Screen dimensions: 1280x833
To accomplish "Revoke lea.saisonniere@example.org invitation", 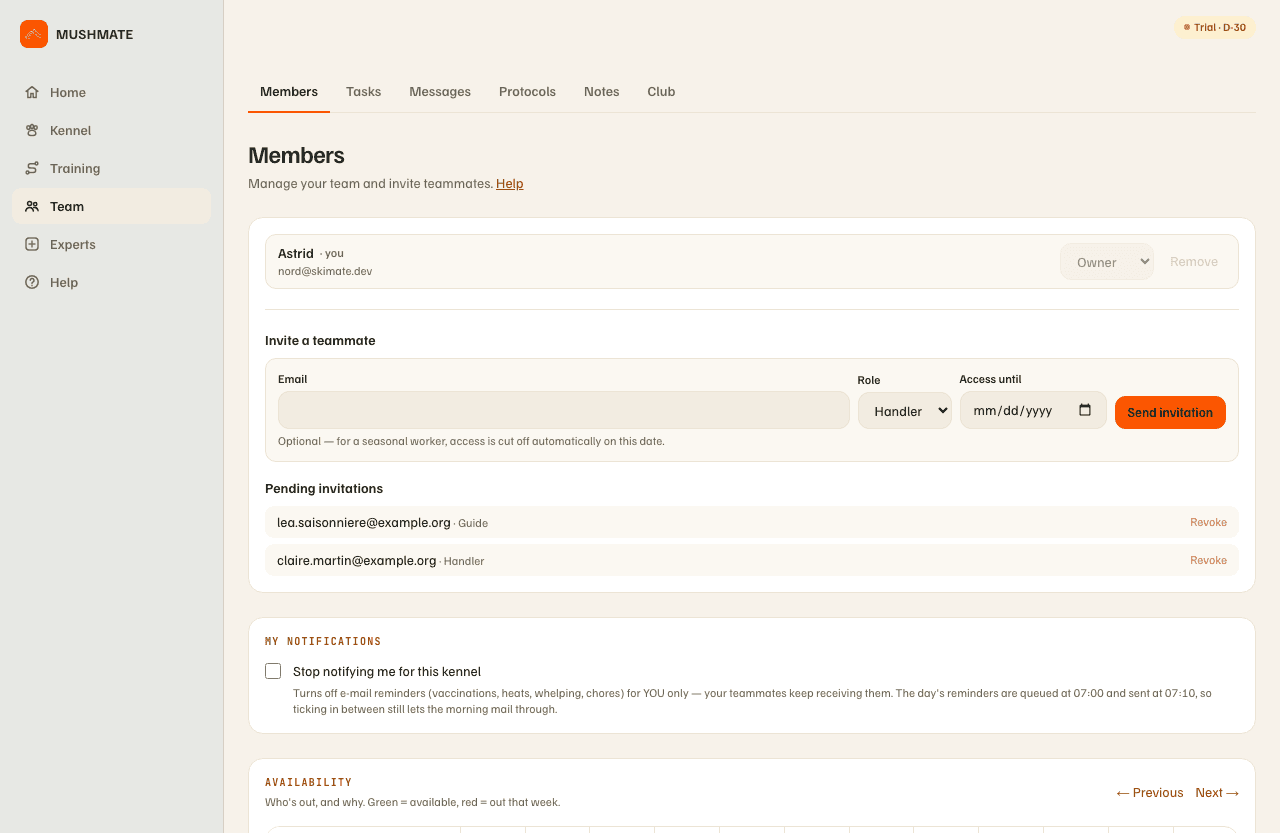I will point(1208,522).
